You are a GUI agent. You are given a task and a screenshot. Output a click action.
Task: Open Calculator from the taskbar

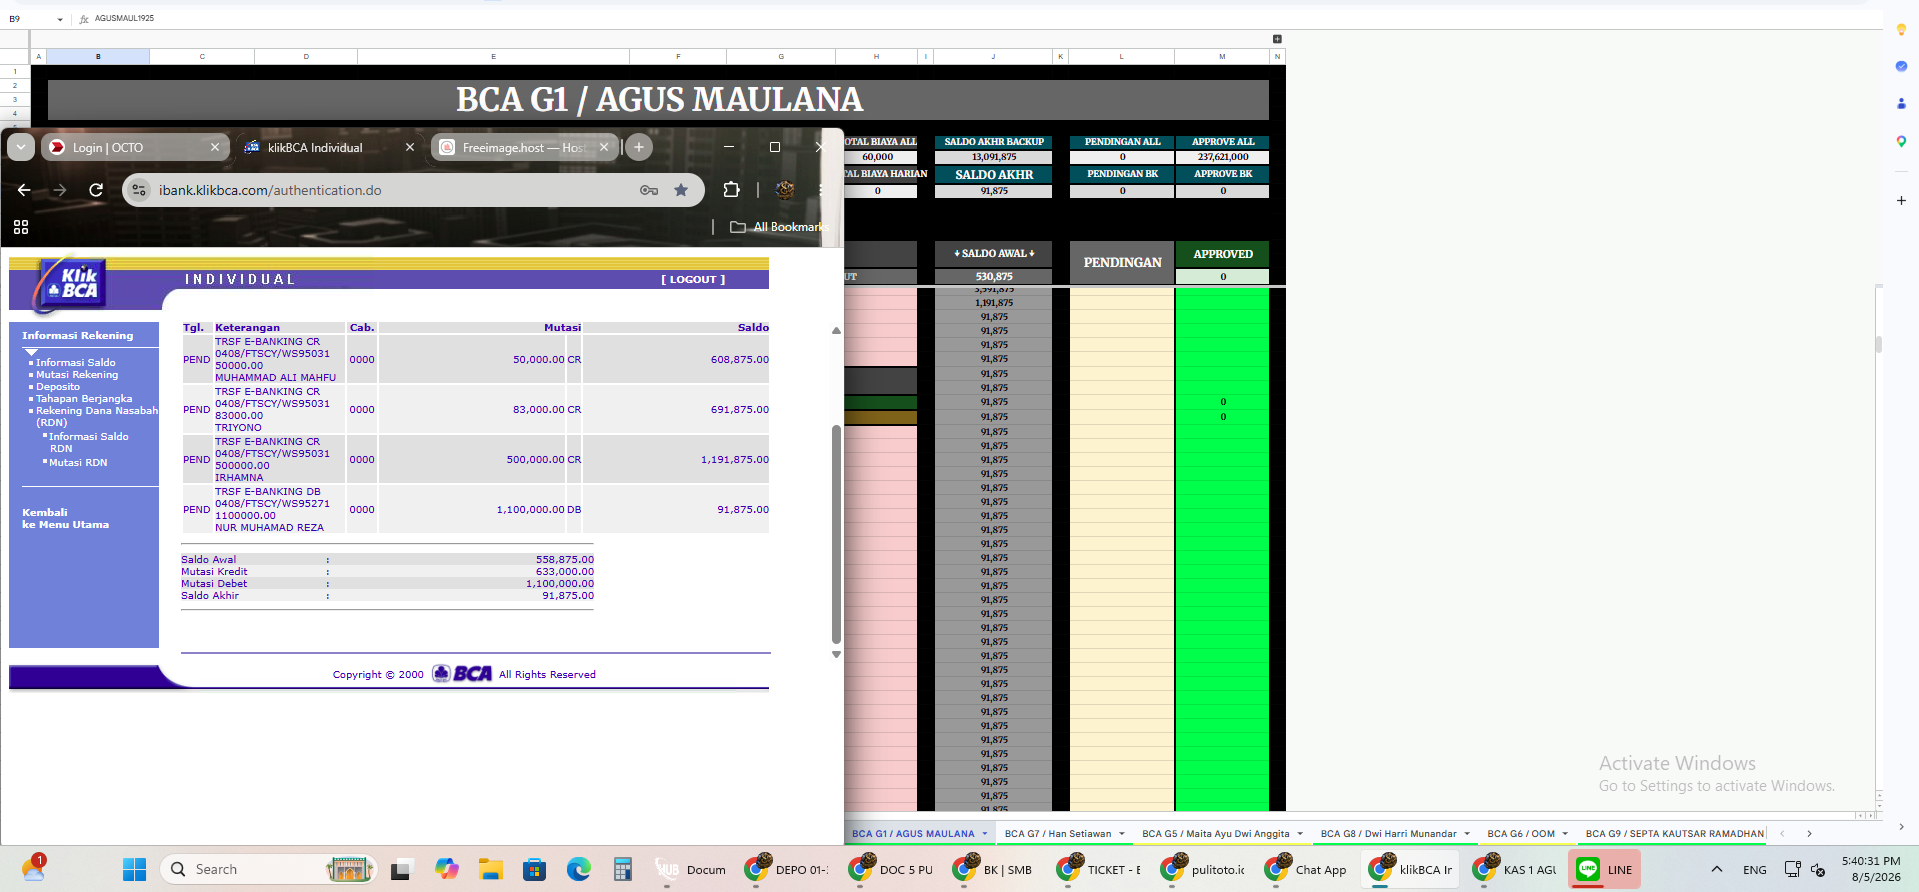pos(623,869)
